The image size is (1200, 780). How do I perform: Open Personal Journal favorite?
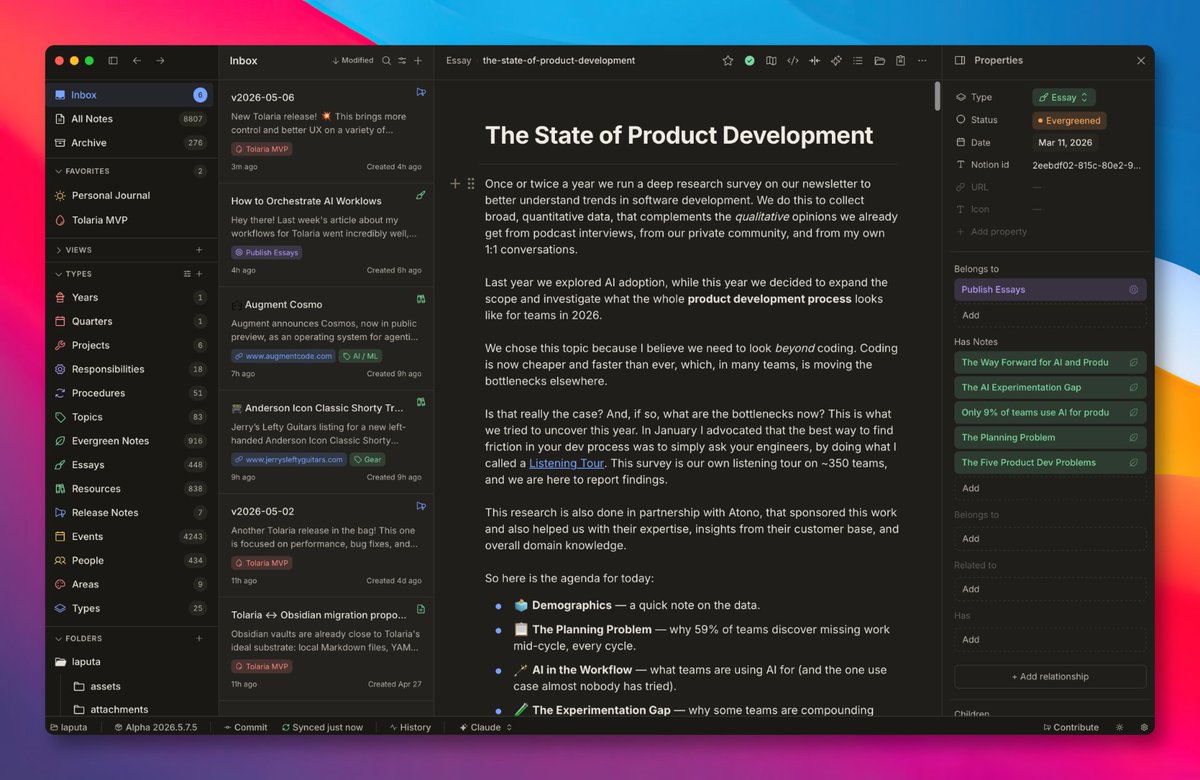coord(129,196)
